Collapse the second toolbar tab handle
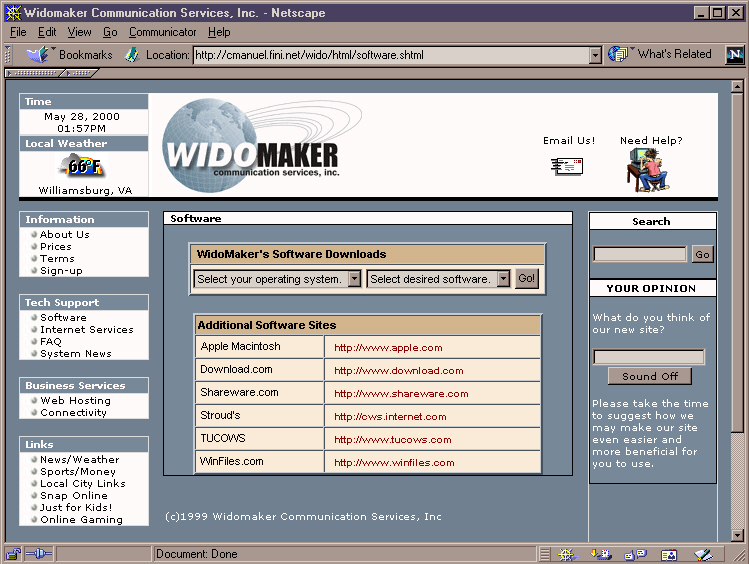Screen dimensions: 749x564 pyautogui.click(x=80, y=73)
